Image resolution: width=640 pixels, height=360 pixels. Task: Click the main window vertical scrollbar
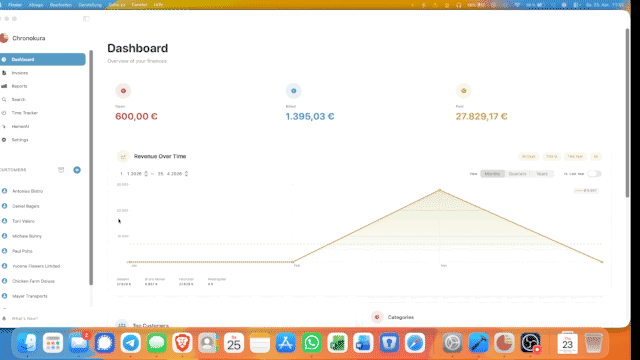[627, 113]
